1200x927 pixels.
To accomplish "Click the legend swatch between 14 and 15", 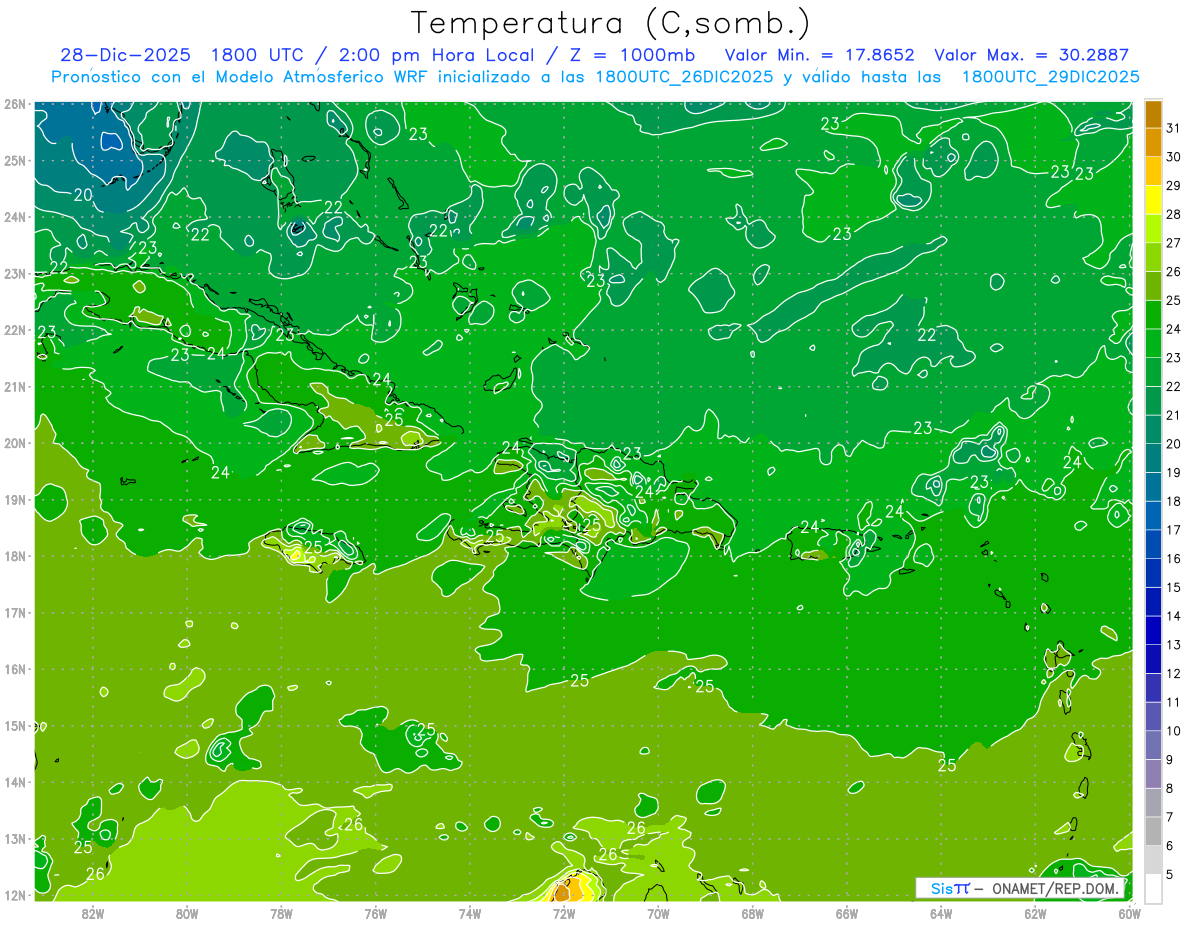I will tap(1153, 602).
